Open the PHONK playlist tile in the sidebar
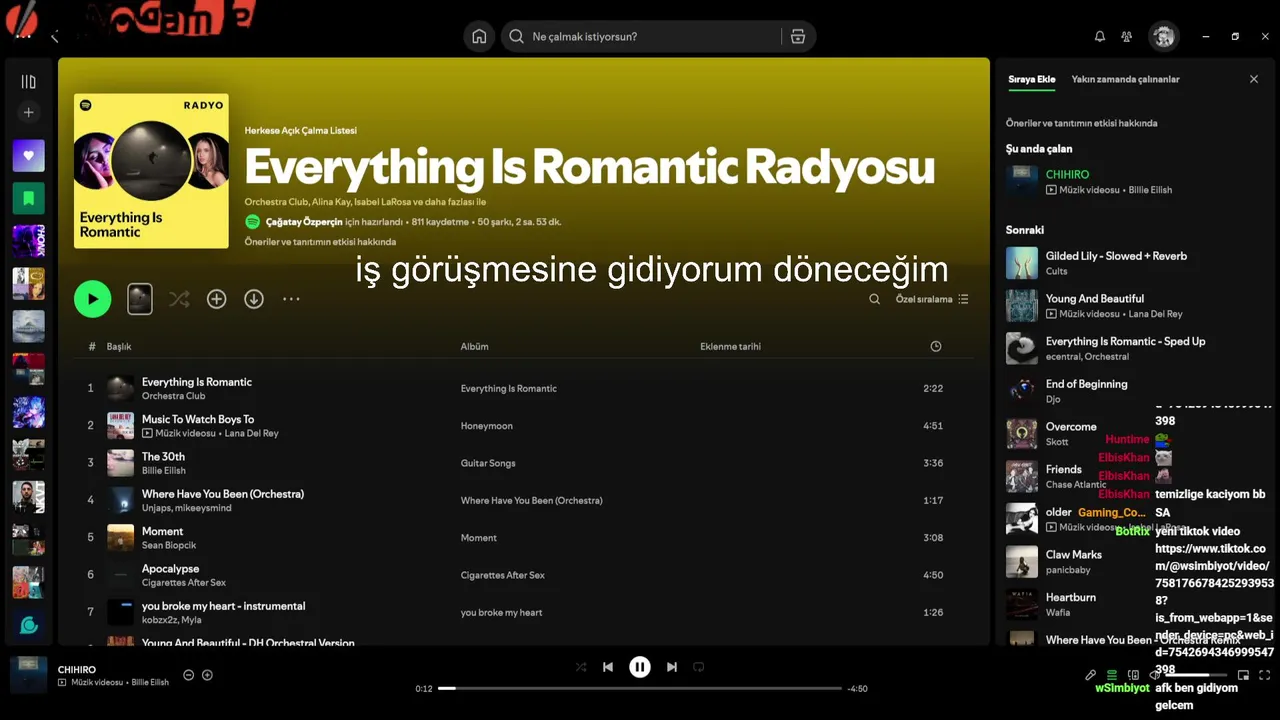Screen dimensions: 1280x720 click(28, 241)
